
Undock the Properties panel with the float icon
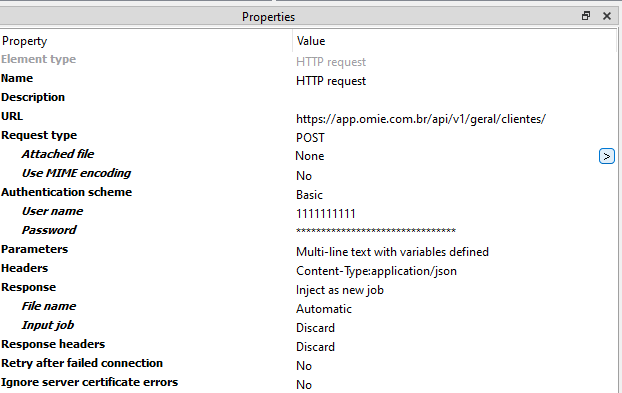586,16
